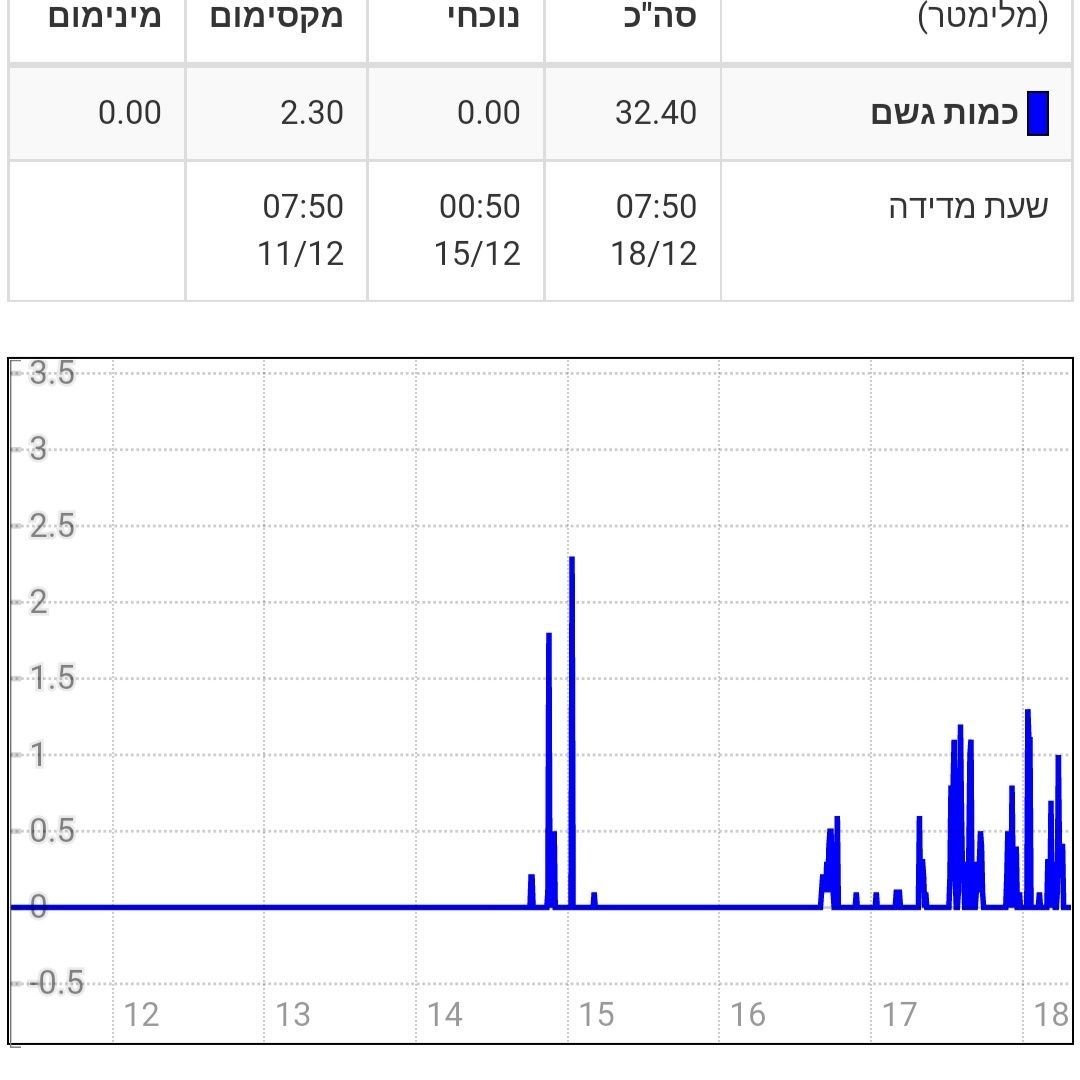Click the 0.00 value under current column
Screen dimensions: 1080x1080
coord(488,113)
